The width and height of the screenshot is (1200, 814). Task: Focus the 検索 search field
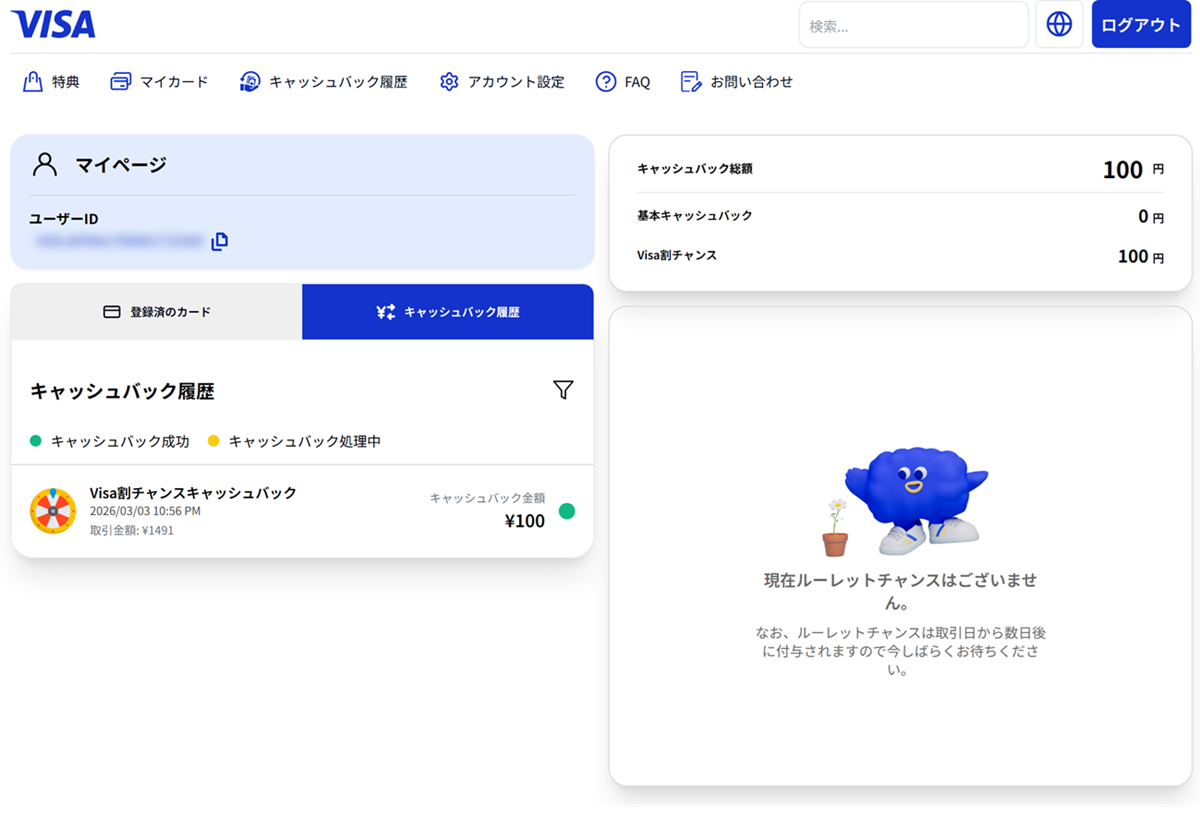click(913, 26)
